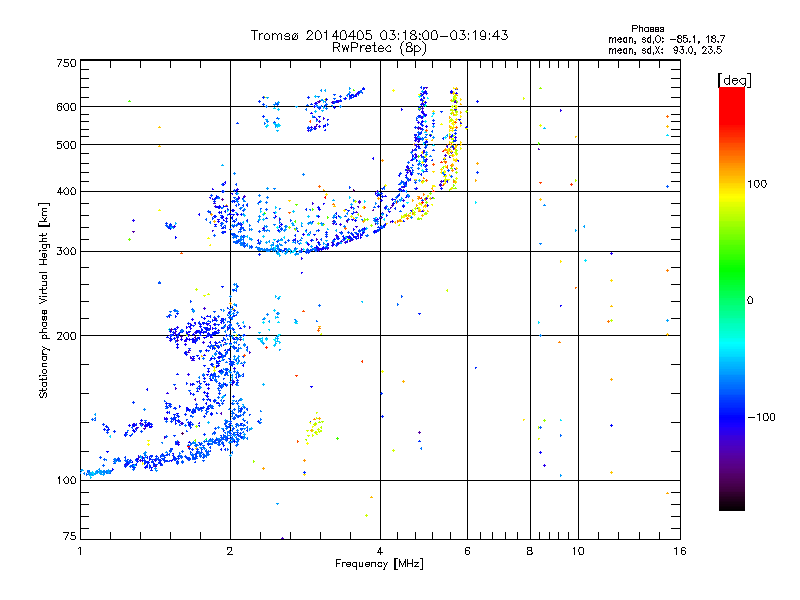Click the y-axis '200' tick label
The width and height of the screenshot is (800, 600).
click(x=66, y=336)
